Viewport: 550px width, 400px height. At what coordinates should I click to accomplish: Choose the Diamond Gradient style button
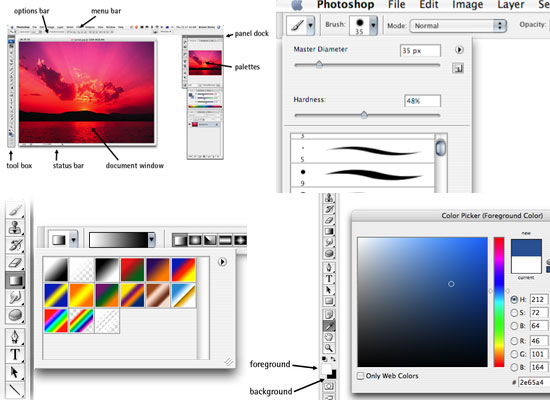(x=240, y=240)
